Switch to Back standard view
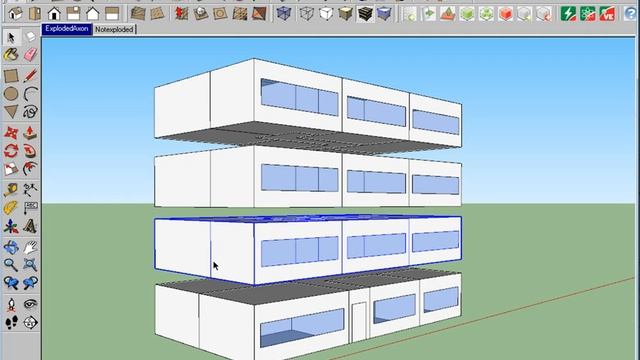 point(92,13)
